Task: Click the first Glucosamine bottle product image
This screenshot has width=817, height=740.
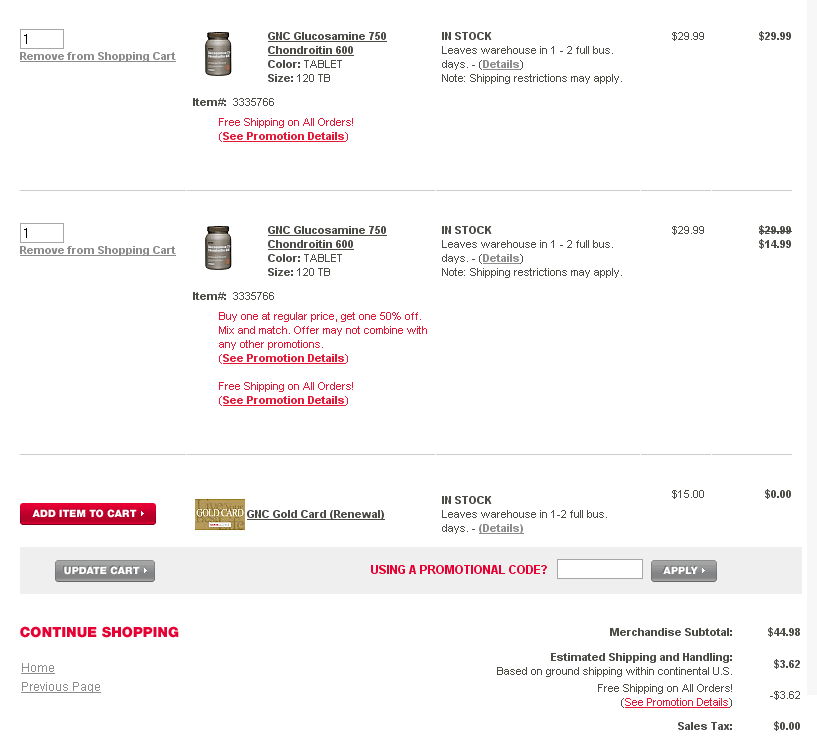Action: click(x=218, y=54)
